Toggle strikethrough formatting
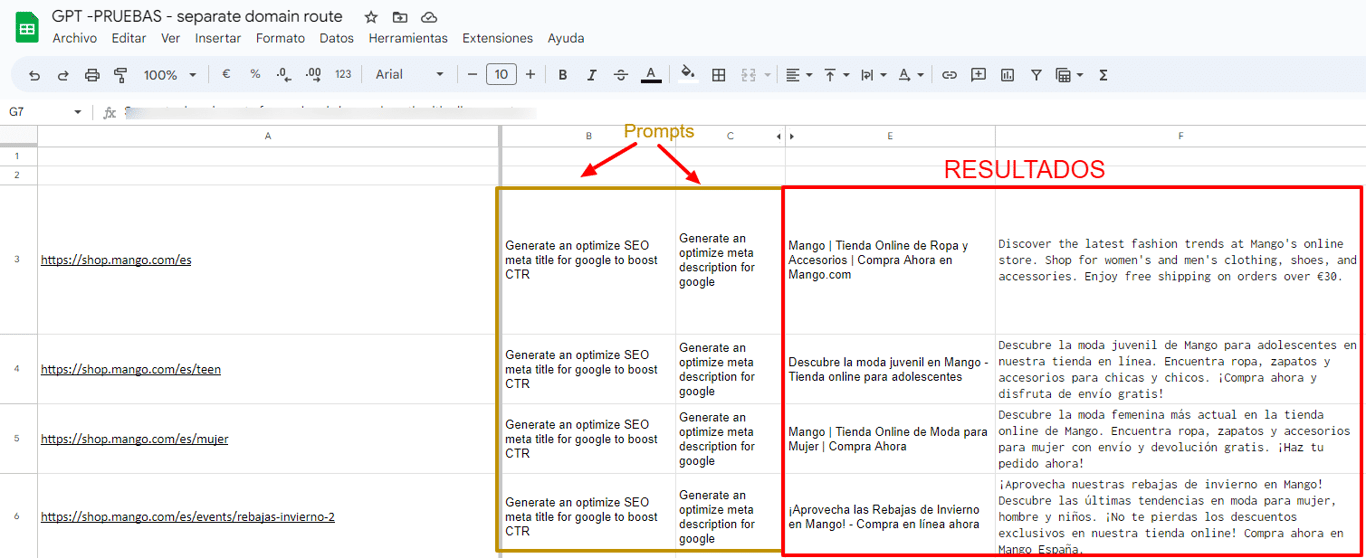 click(x=620, y=75)
